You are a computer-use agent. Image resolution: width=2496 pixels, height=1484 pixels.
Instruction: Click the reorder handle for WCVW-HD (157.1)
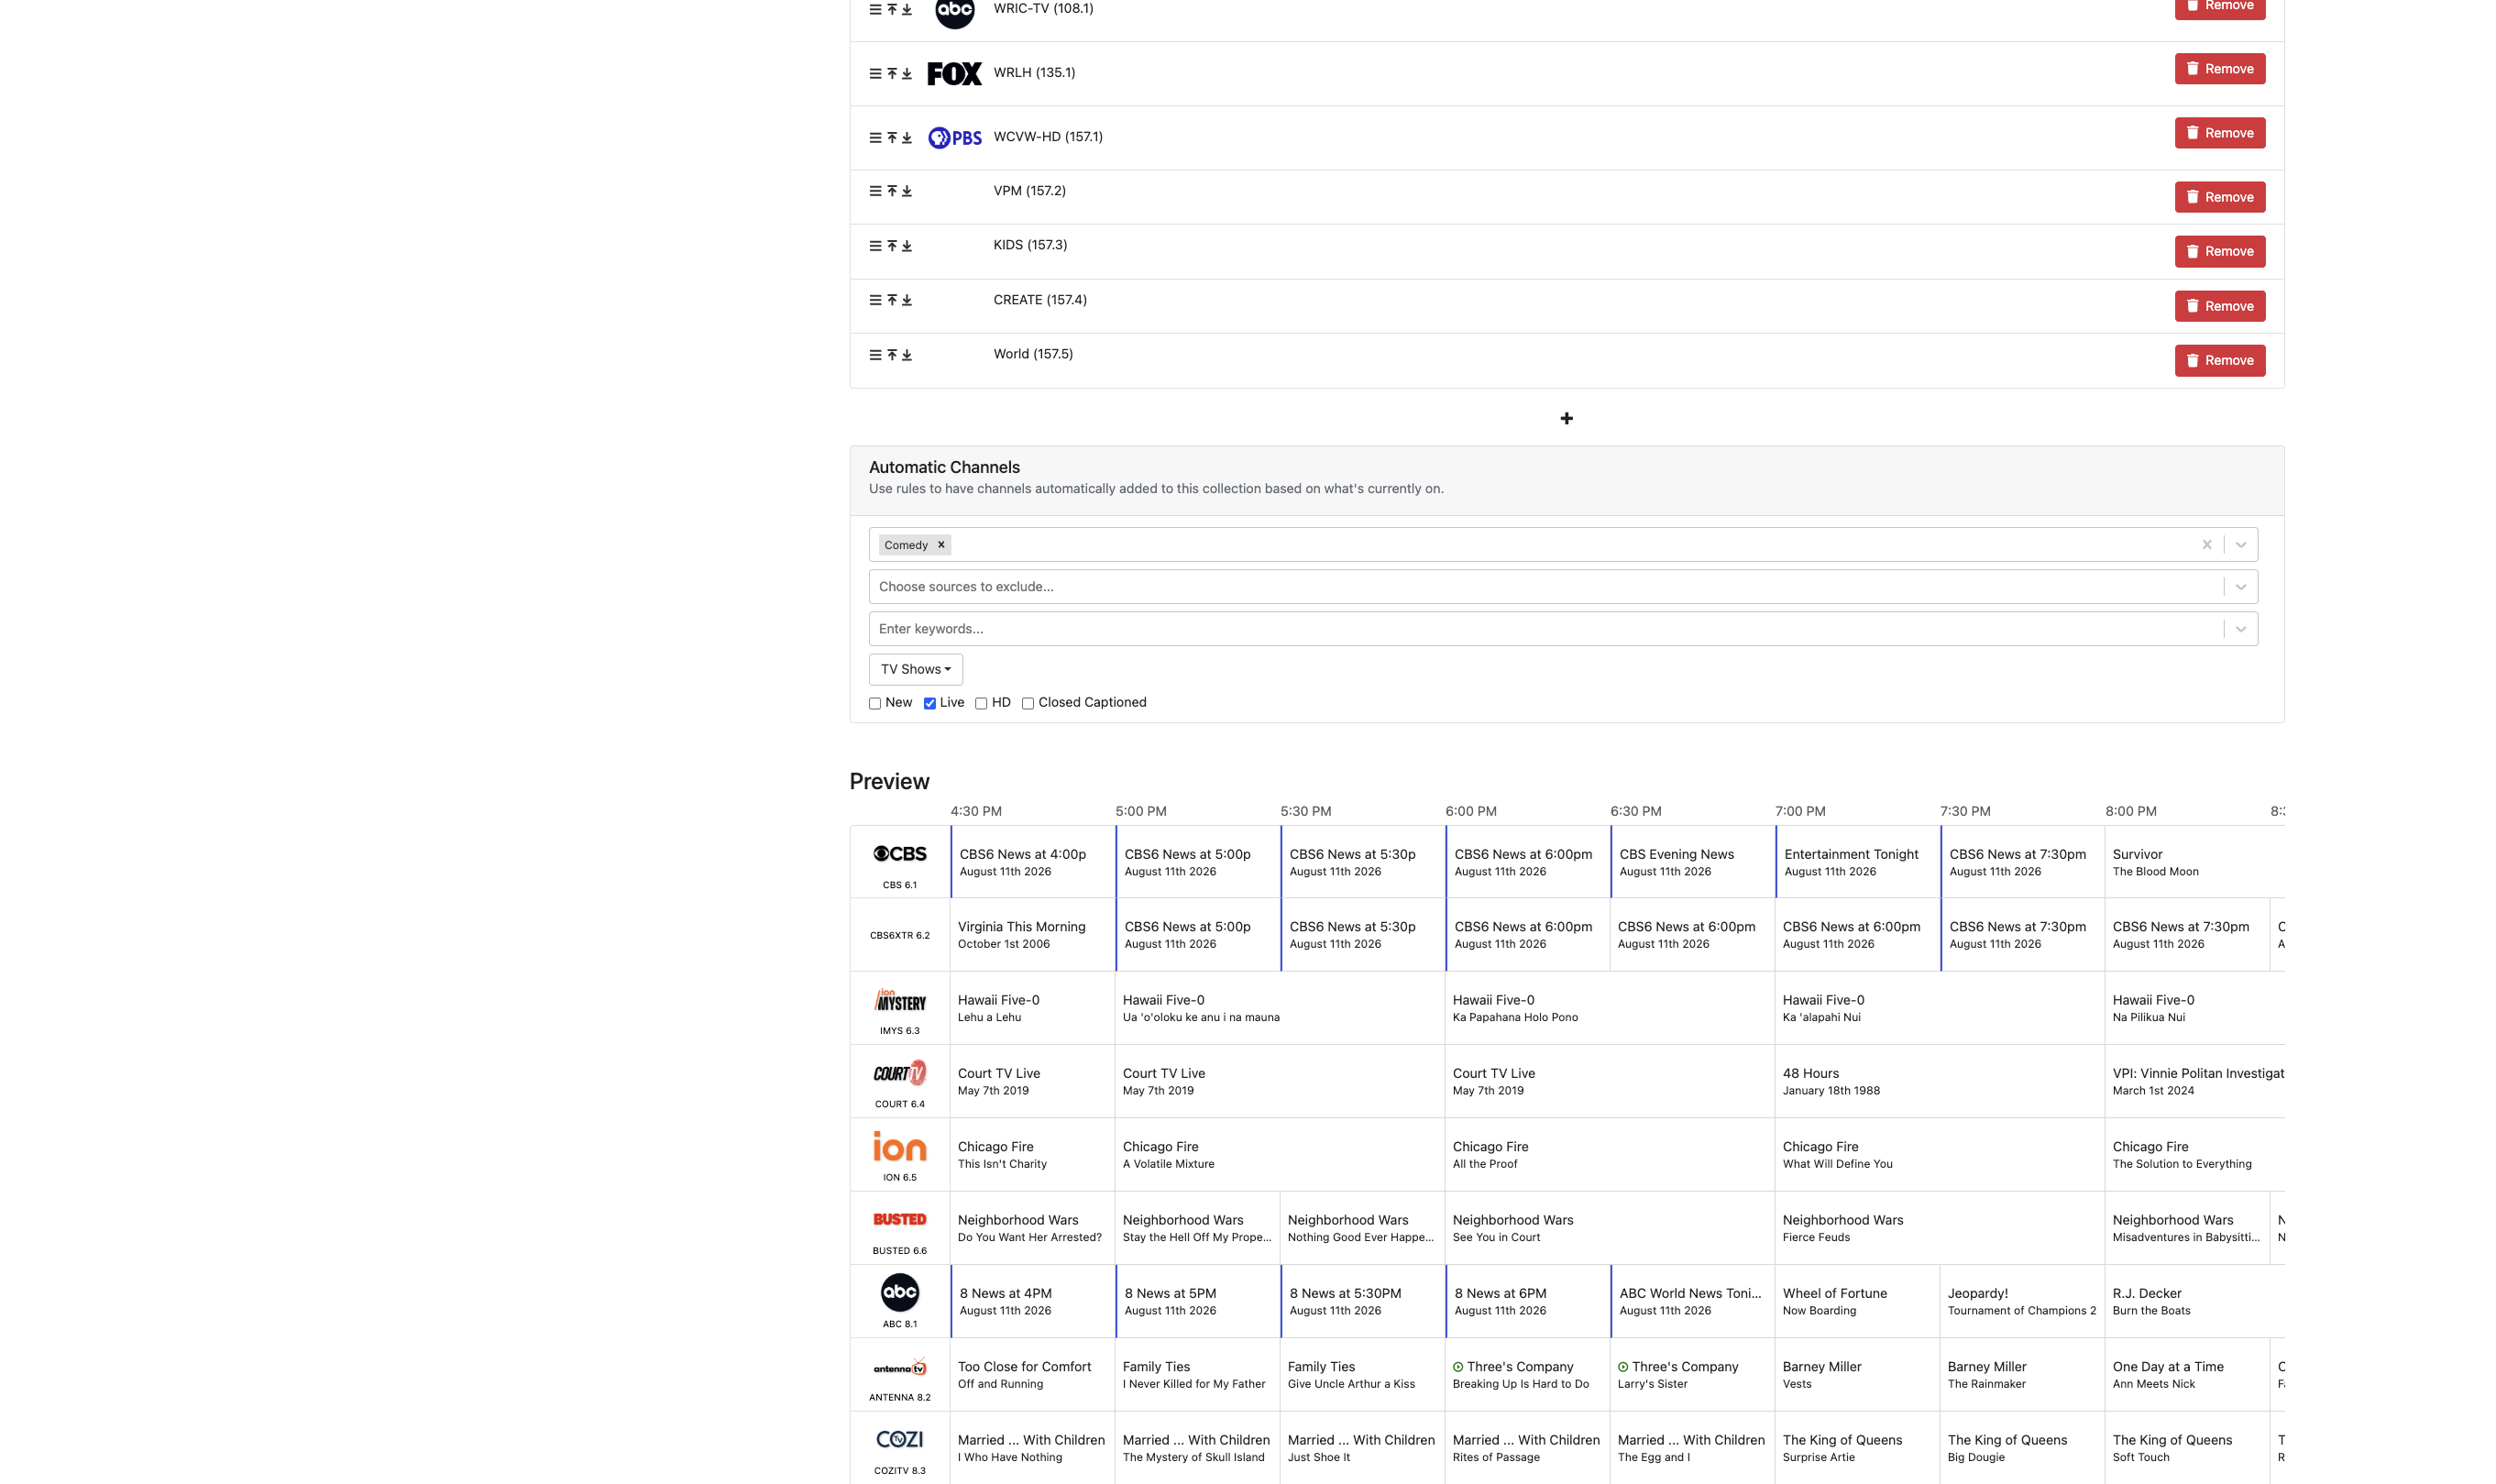click(875, 138)
